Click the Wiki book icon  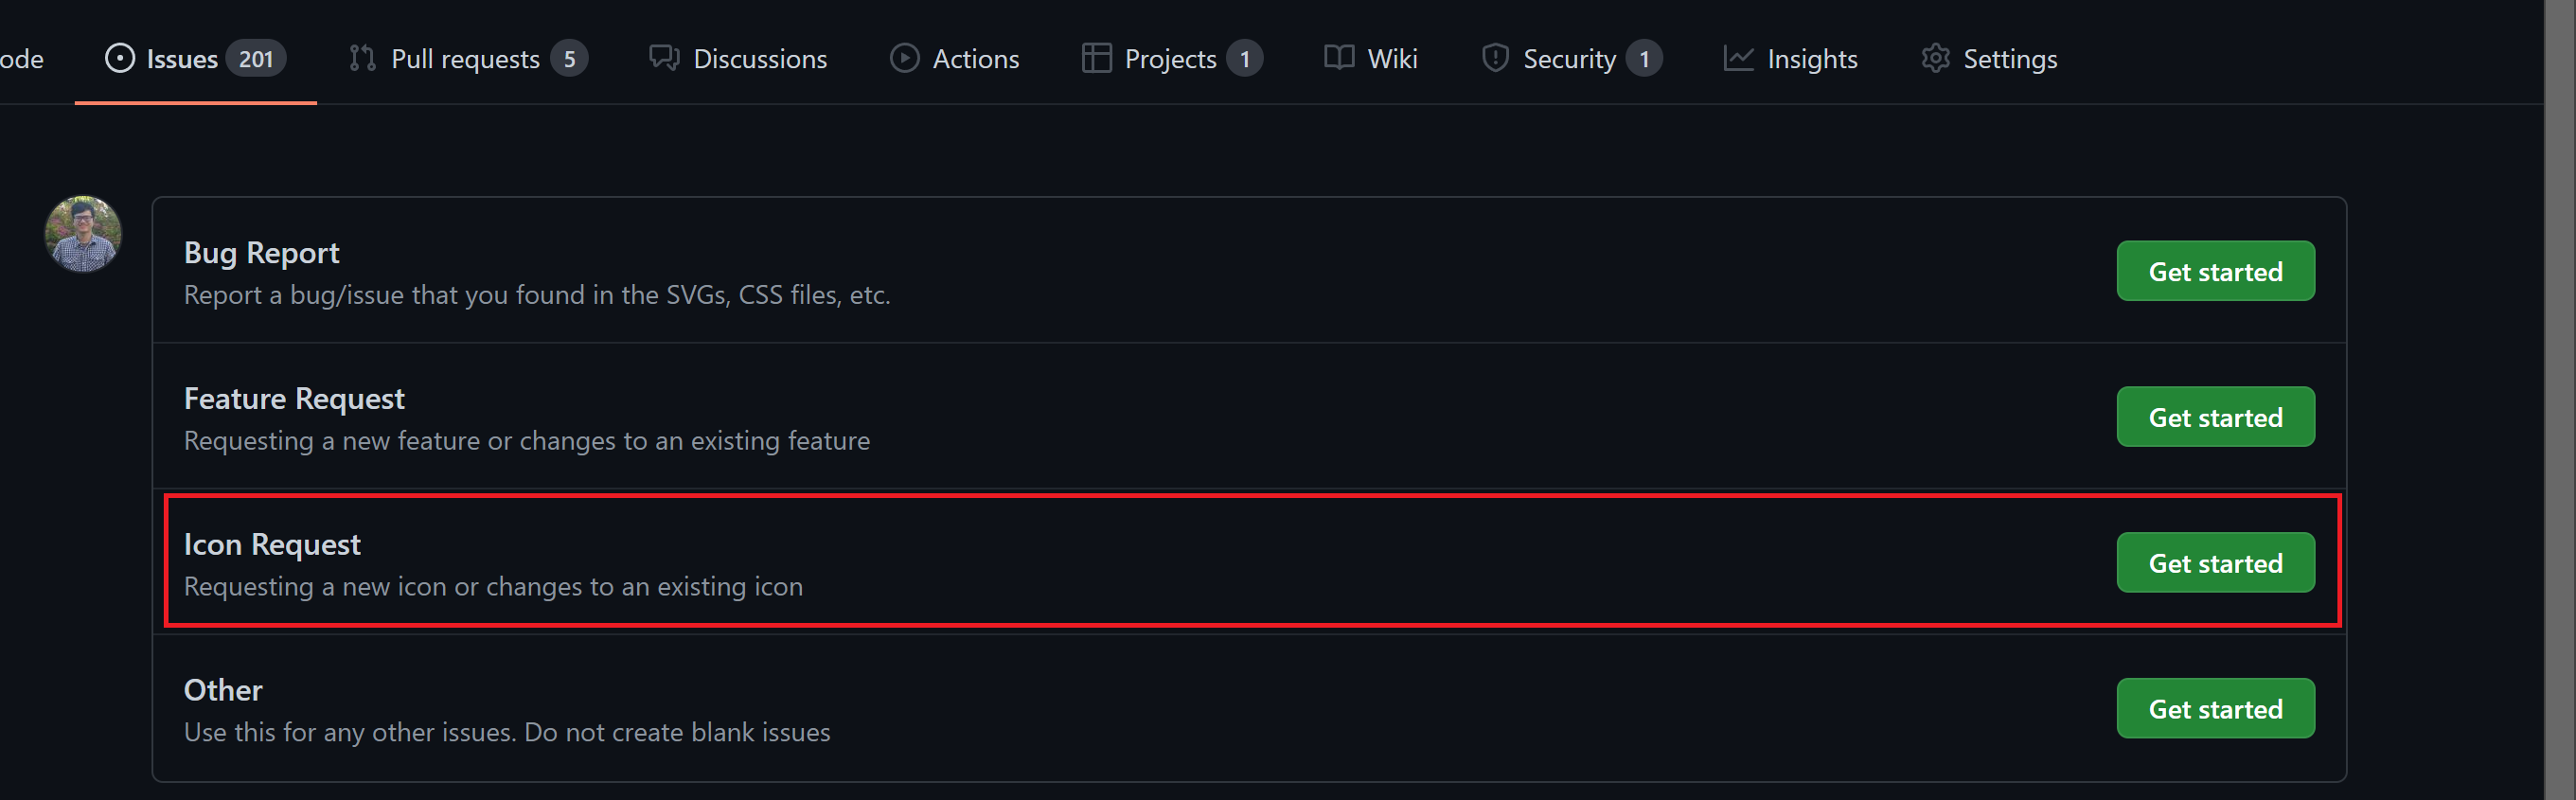pos(1338,58)
